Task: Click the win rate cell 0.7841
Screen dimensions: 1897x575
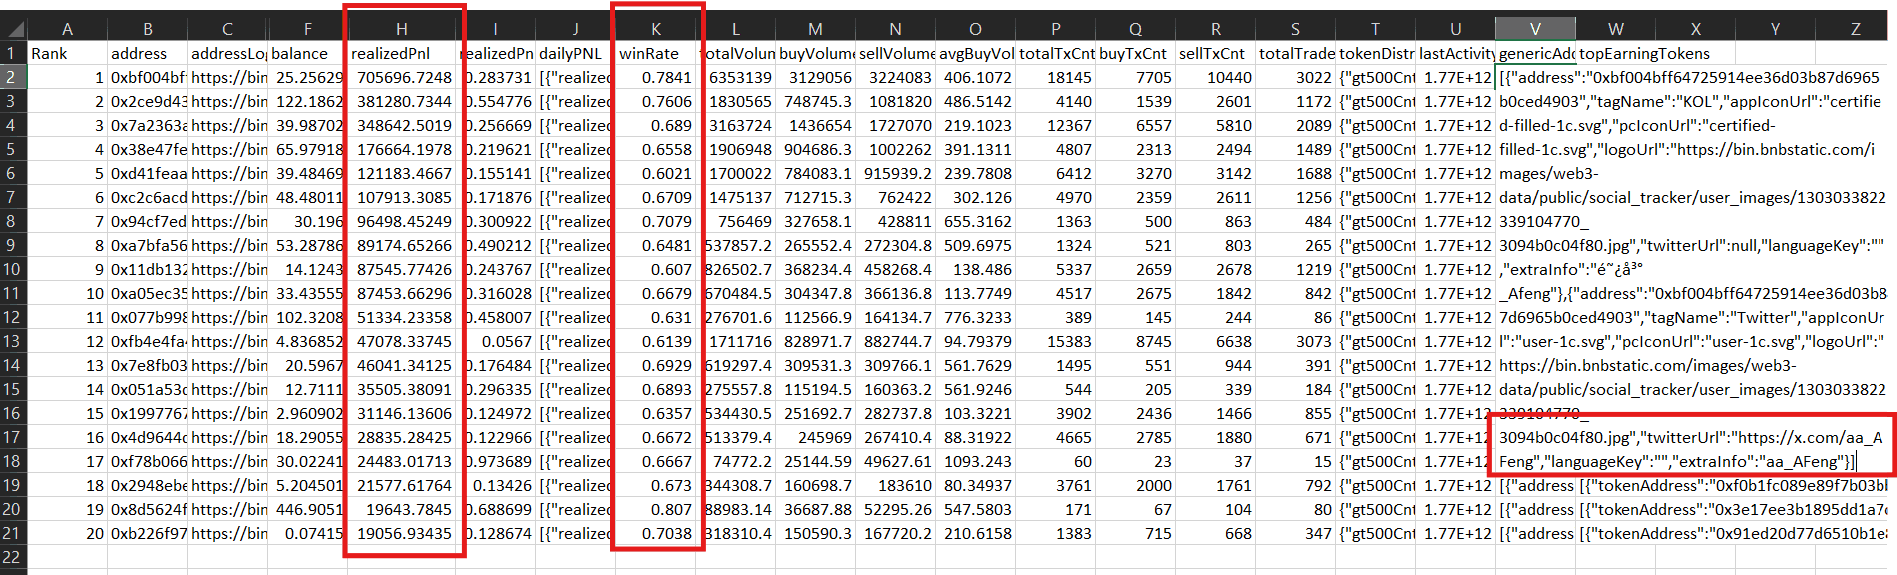Action: tap(655, 77)
